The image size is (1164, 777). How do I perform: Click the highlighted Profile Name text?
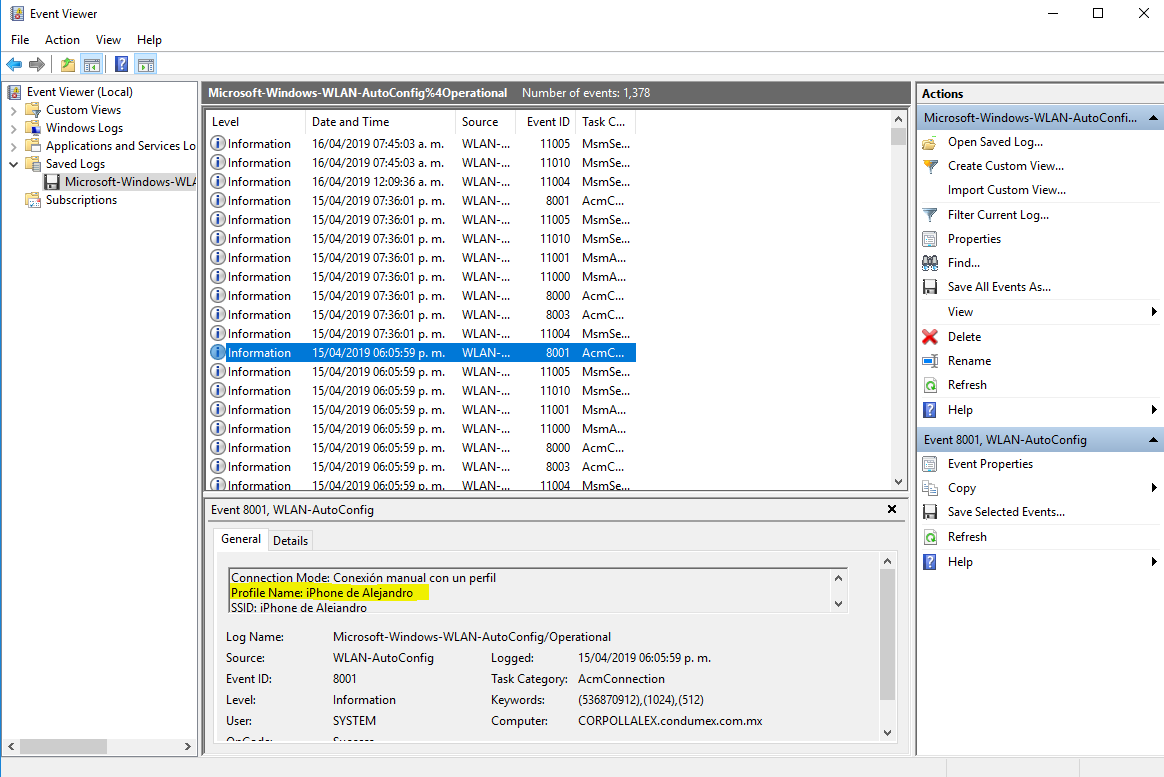point(321,593)
